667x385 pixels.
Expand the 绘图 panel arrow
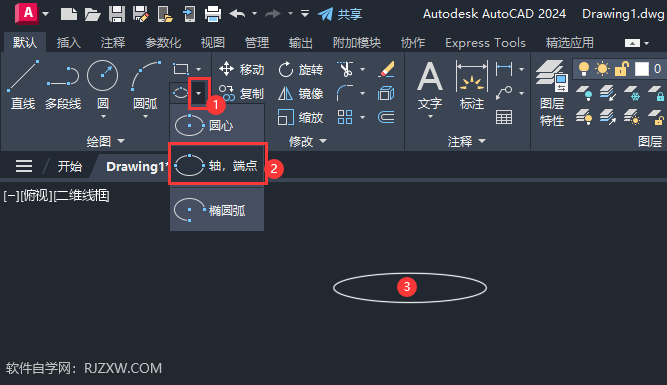click(x=121, y=141)
